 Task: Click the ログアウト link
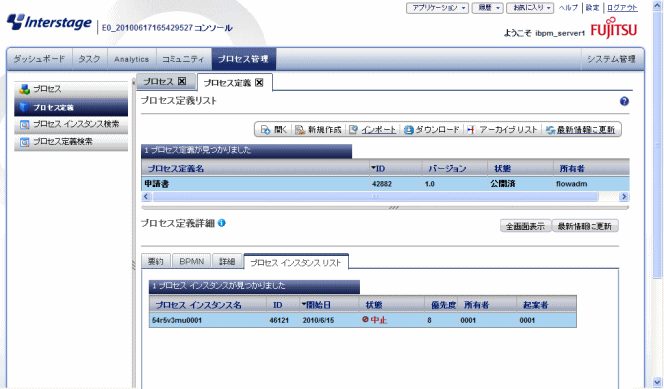[622, 8]
